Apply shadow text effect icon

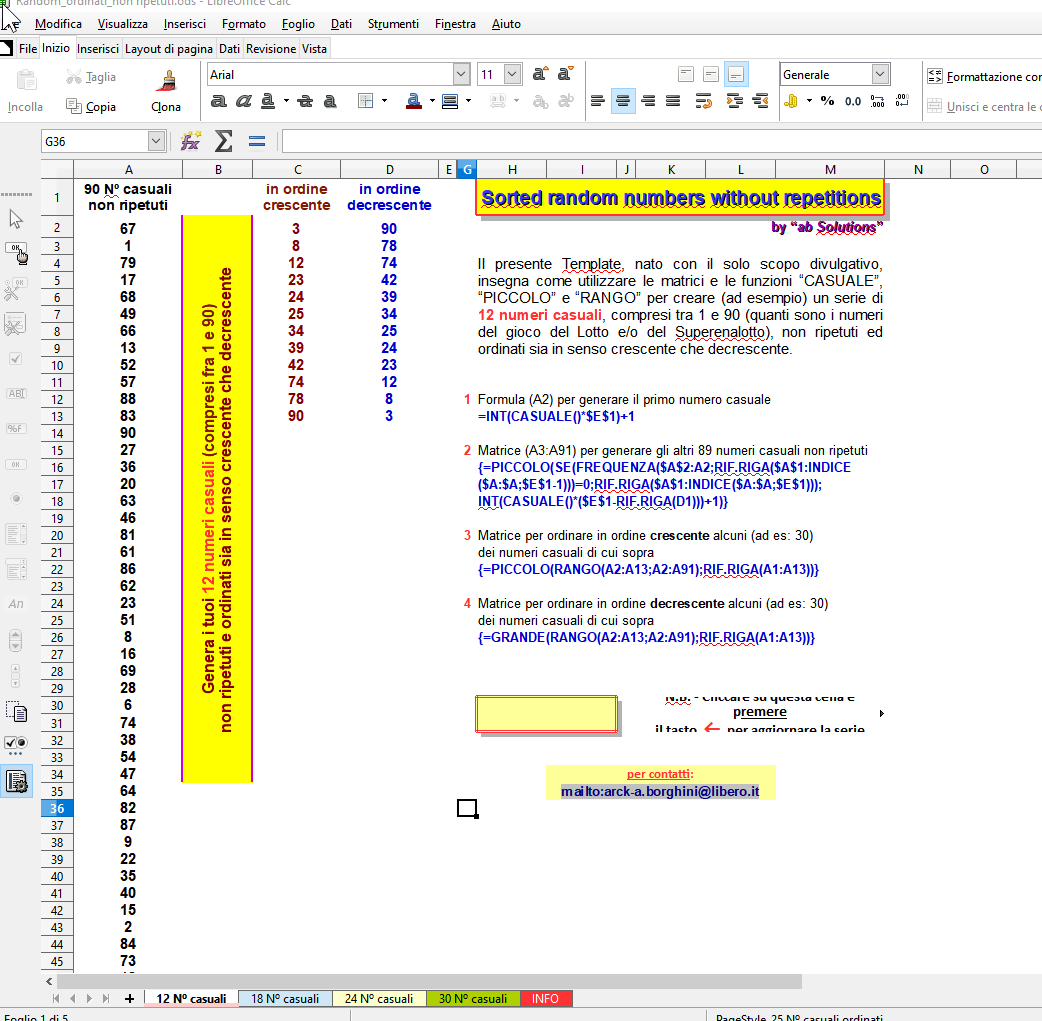330,101
